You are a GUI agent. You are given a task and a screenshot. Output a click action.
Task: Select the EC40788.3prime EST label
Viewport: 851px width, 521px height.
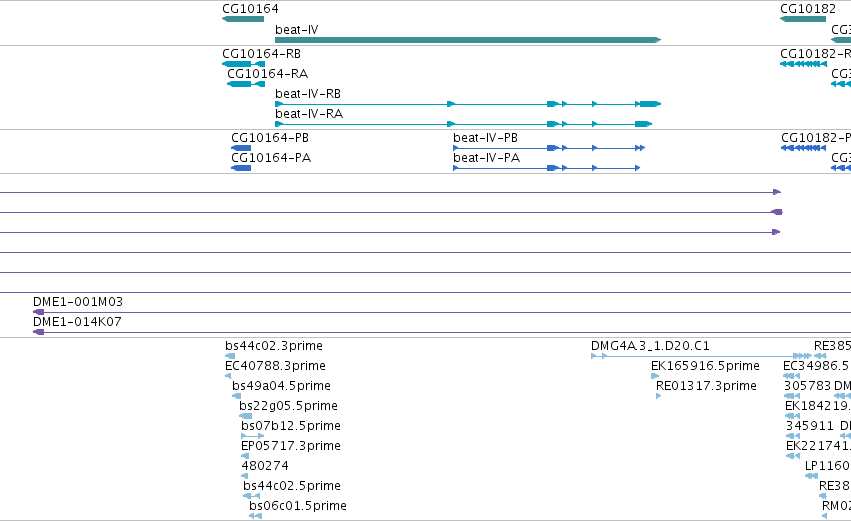click(x=275, y=366)
